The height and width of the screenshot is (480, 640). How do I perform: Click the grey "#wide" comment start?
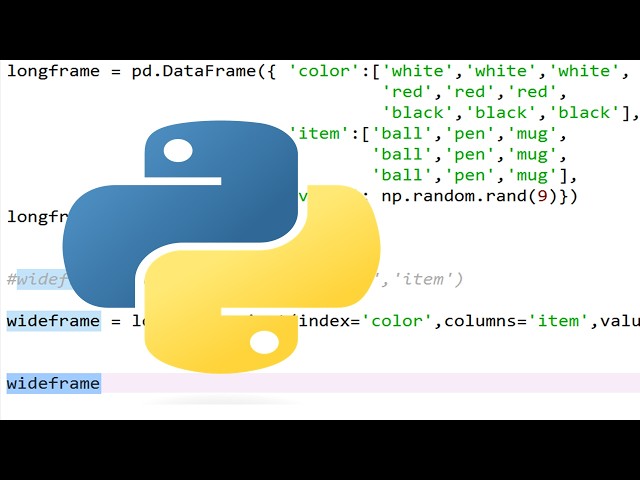tap(32, 280)
